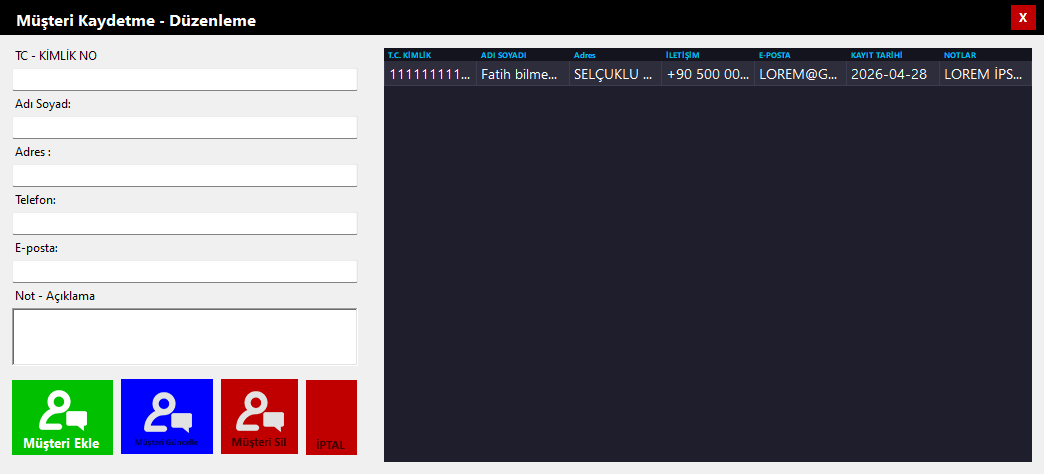The image size is (1044, 474).
Task: Select the NOTLAR column header
Action: [985, 55]
